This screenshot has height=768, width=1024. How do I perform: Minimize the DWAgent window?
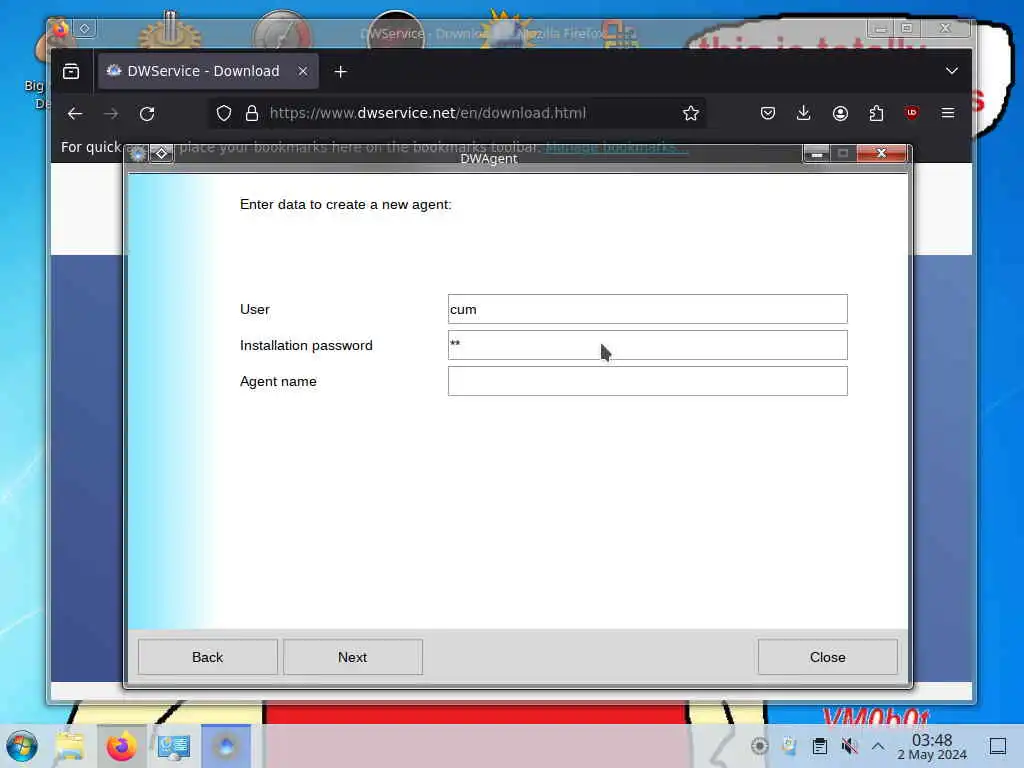click(x=816, y=153)
